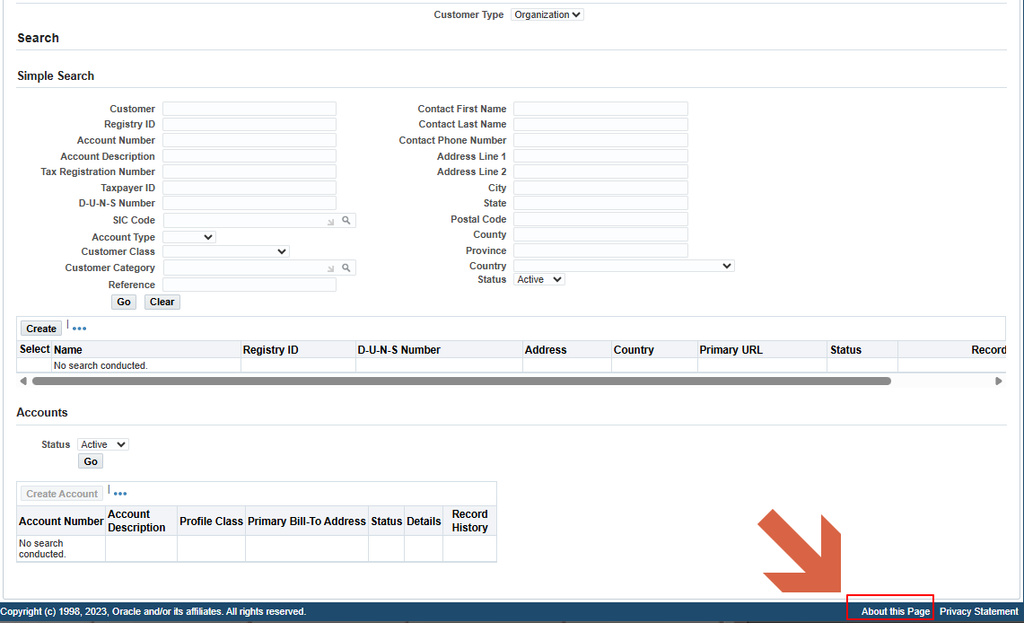The width and height of the screenshot is (1024, 623).
Task: Focus the Address Line 2 field
Action: [x=600, y=172]
